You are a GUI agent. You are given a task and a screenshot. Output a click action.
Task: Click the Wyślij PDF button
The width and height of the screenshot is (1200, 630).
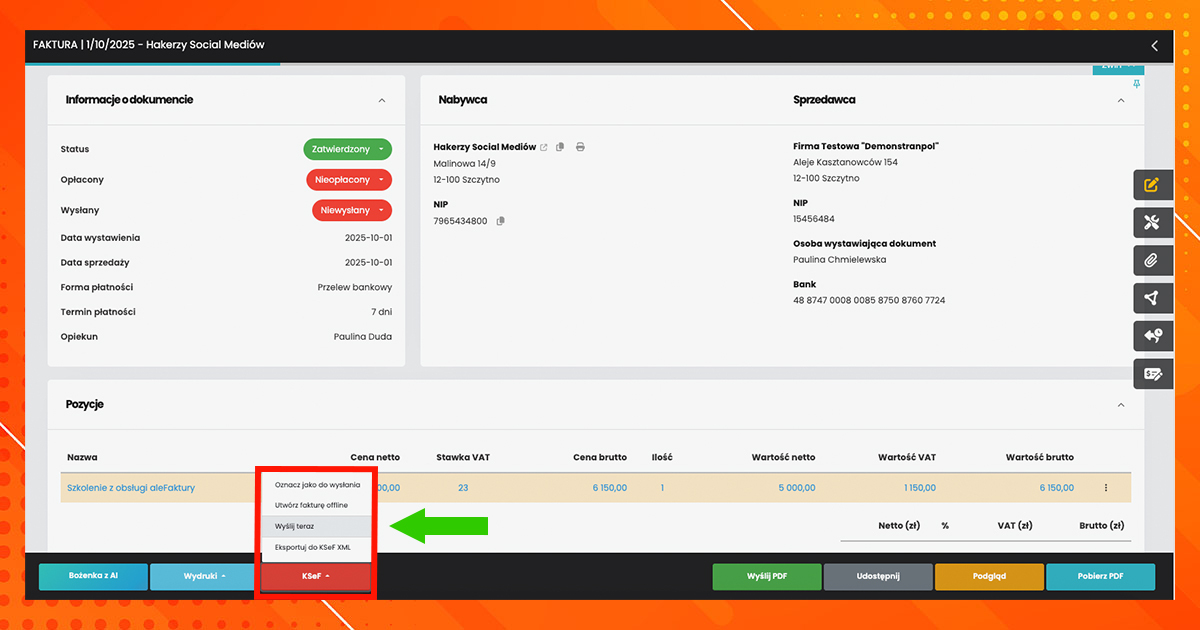point(767,577)
